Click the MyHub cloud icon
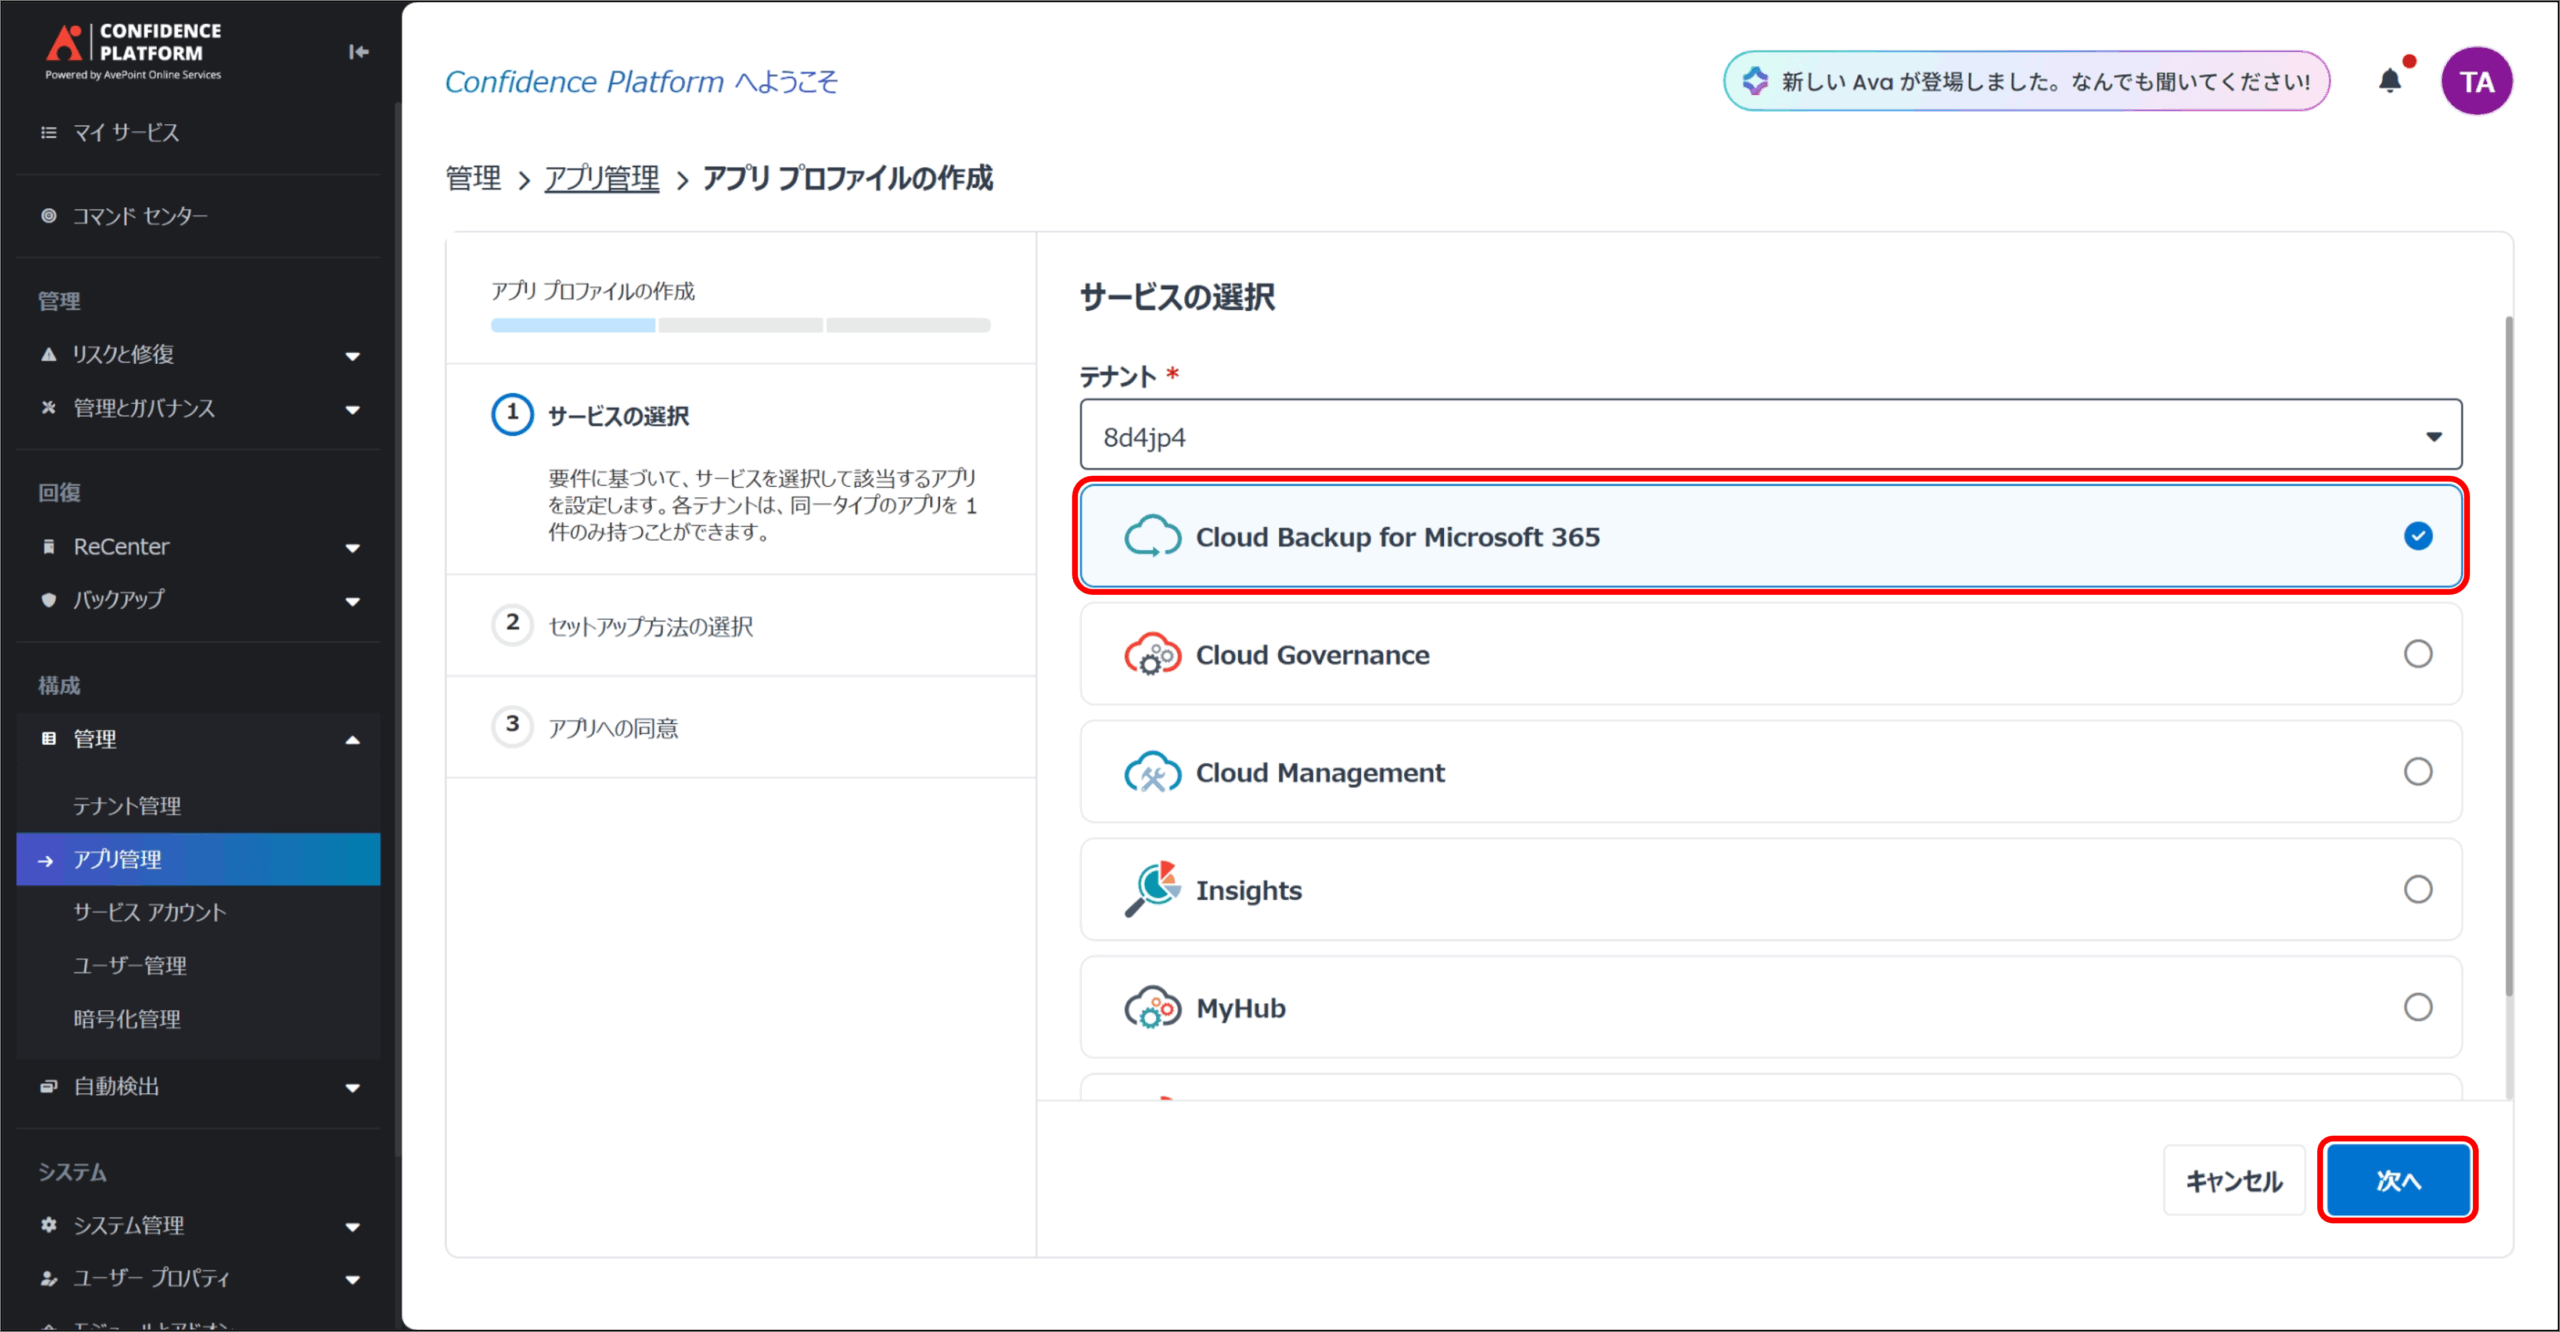The image size is (2560, 1332). pyautogui.click(x=1152, y=1007)
